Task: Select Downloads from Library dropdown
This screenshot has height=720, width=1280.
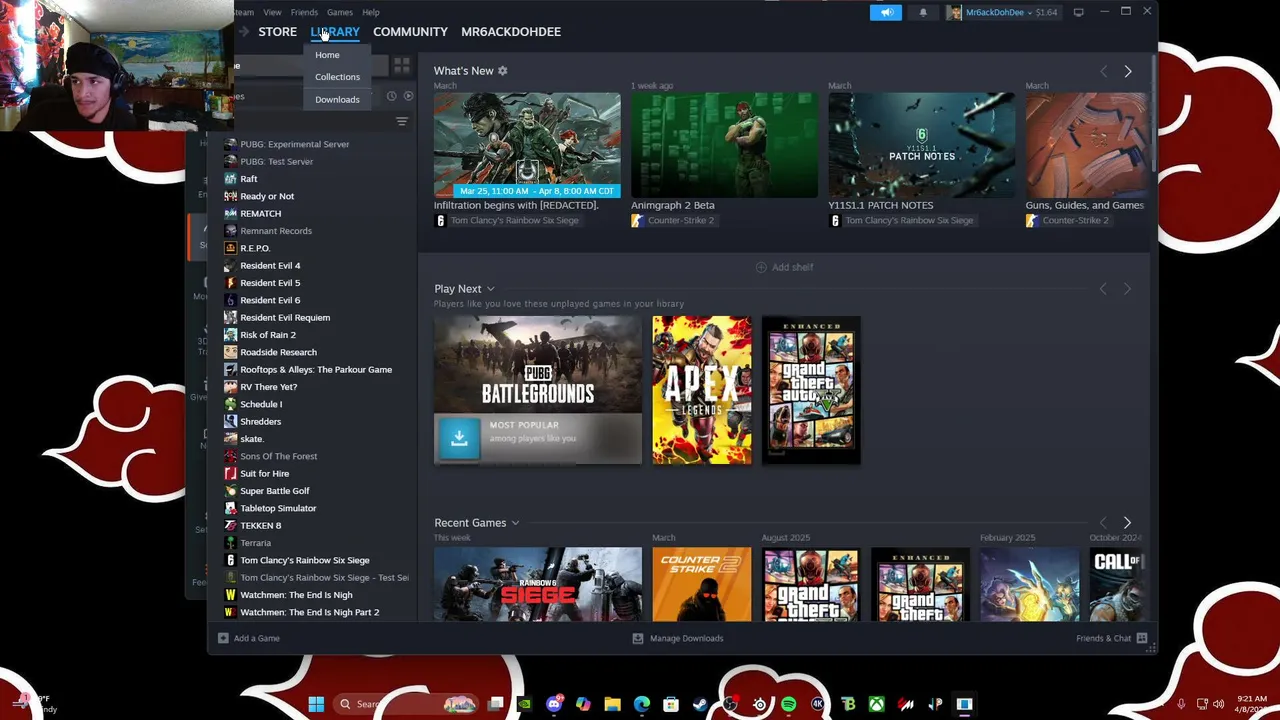Action: (337, 99)
